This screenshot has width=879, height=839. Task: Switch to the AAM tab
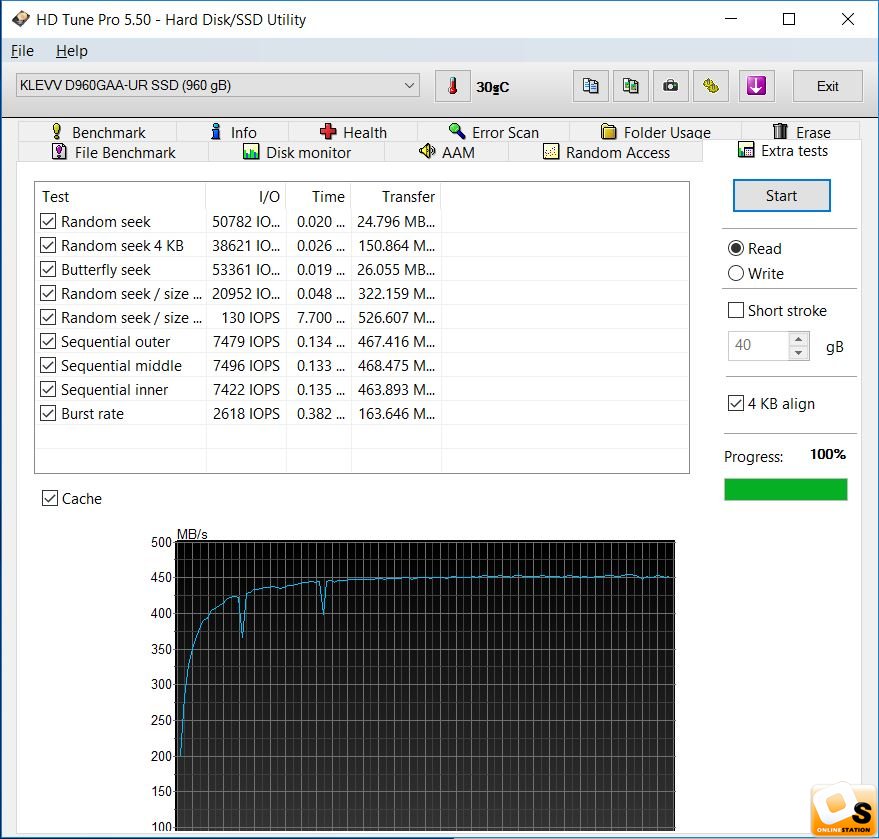447,152
